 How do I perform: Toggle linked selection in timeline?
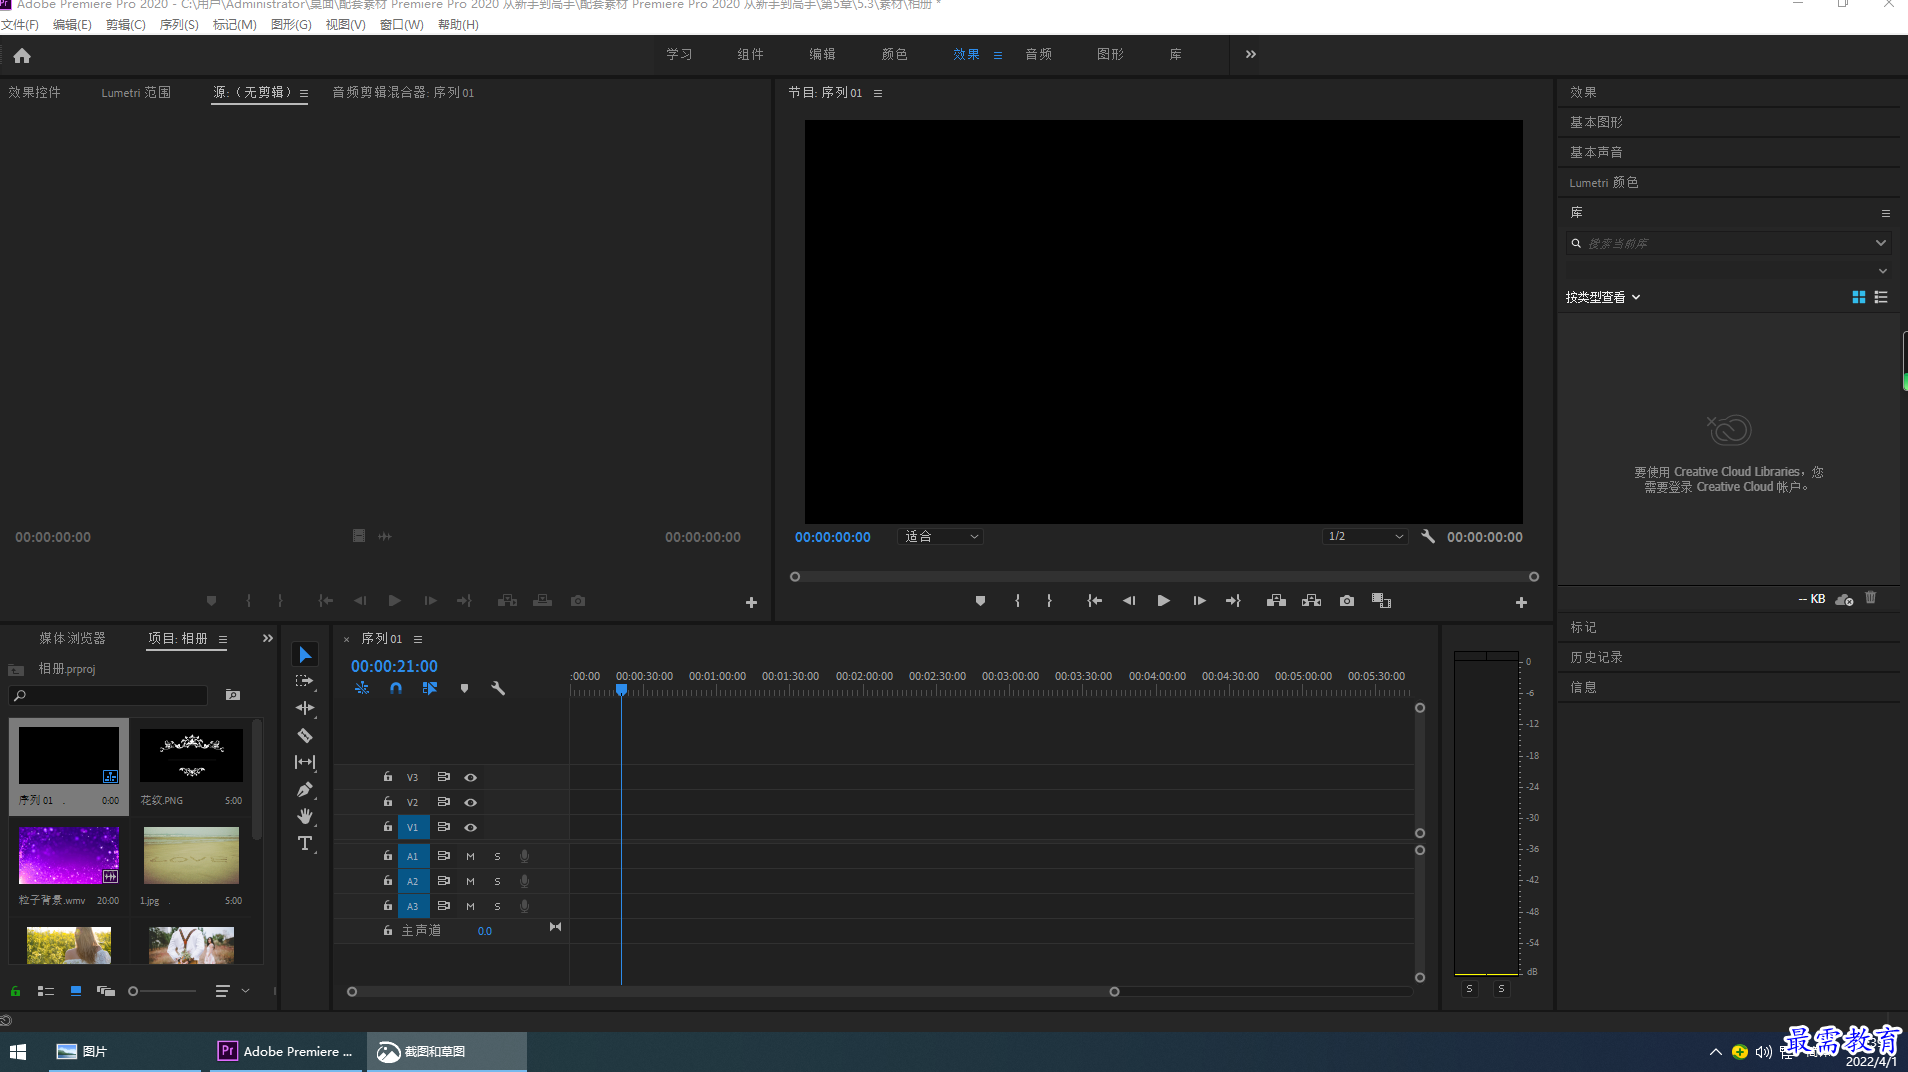point(430,688)
